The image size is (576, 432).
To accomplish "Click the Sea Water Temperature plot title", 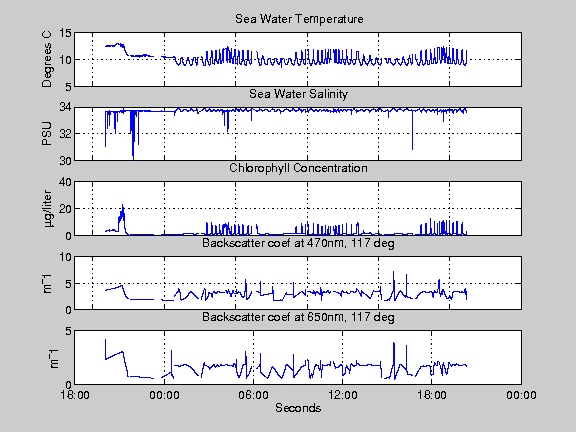I will pos(299,19).
